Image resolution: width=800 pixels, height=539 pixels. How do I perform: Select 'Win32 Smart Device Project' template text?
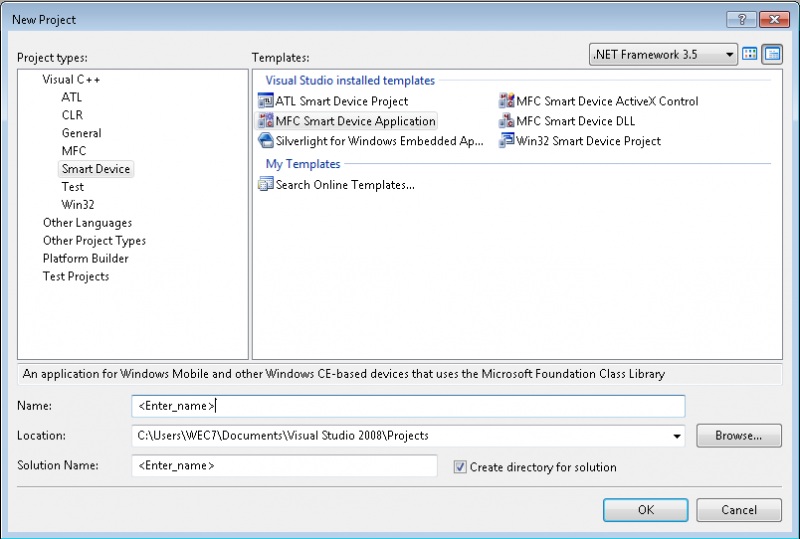(588, 141)
